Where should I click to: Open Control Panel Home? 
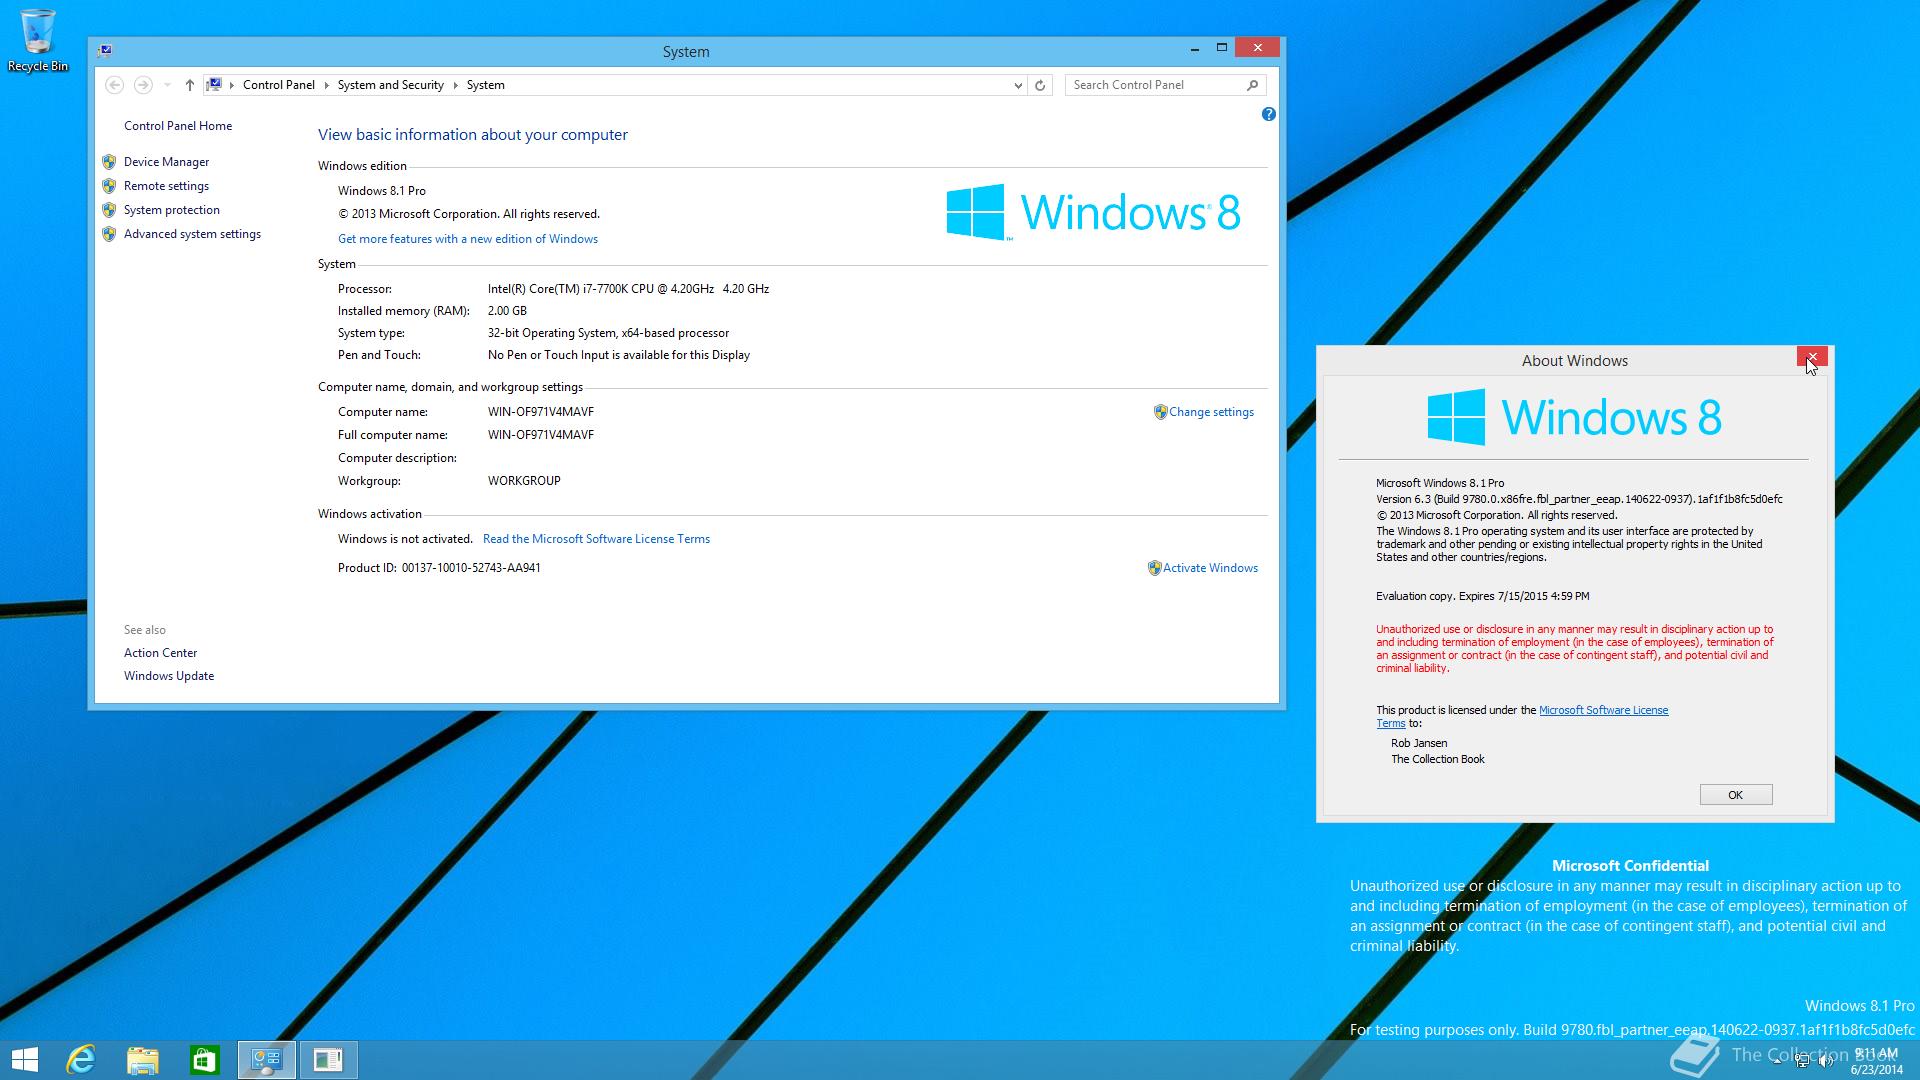tap(178, 126)
